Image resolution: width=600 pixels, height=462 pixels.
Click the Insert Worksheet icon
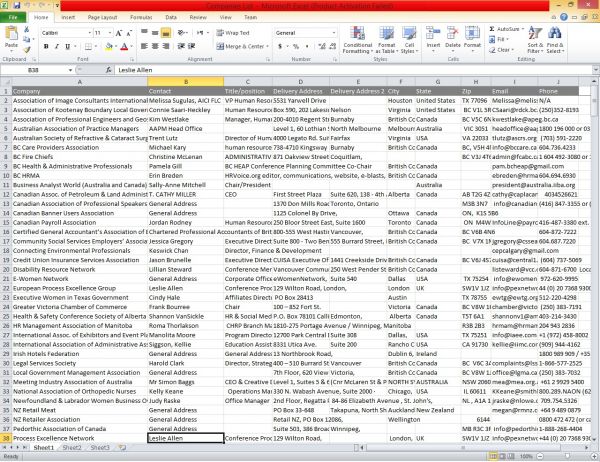(122, 447)
